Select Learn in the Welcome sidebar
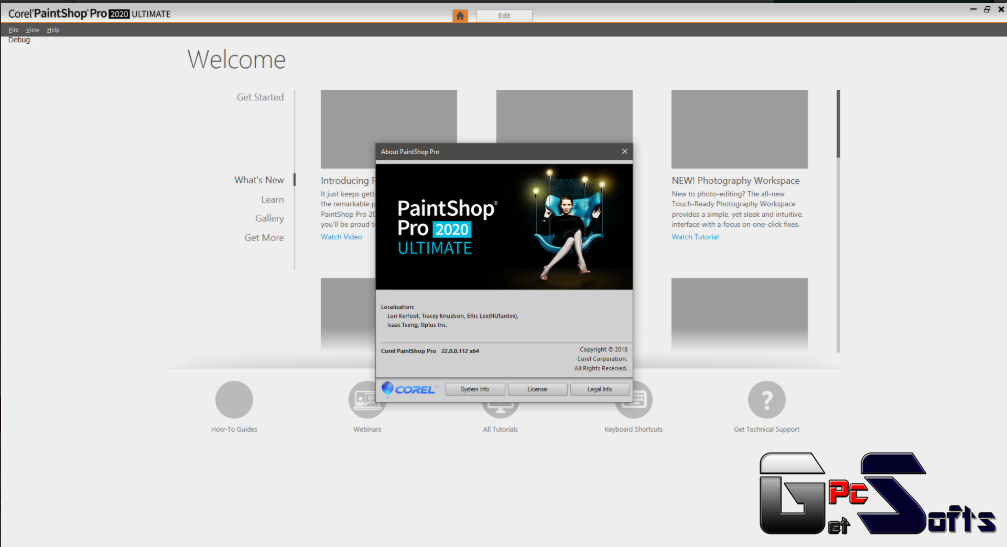The height and width of the screenshot is (547, 1007). pyautogui.click(x=272, y=200)
